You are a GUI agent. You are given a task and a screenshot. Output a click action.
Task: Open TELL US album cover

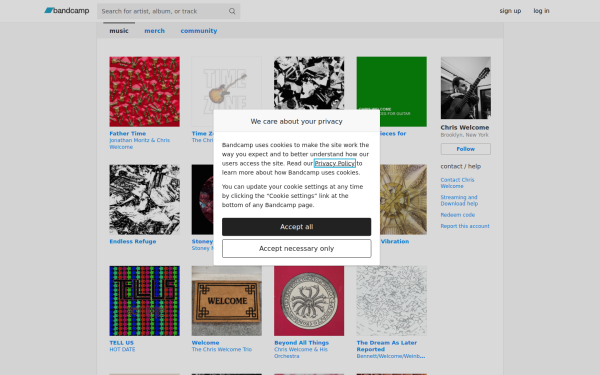coord(144,301)
